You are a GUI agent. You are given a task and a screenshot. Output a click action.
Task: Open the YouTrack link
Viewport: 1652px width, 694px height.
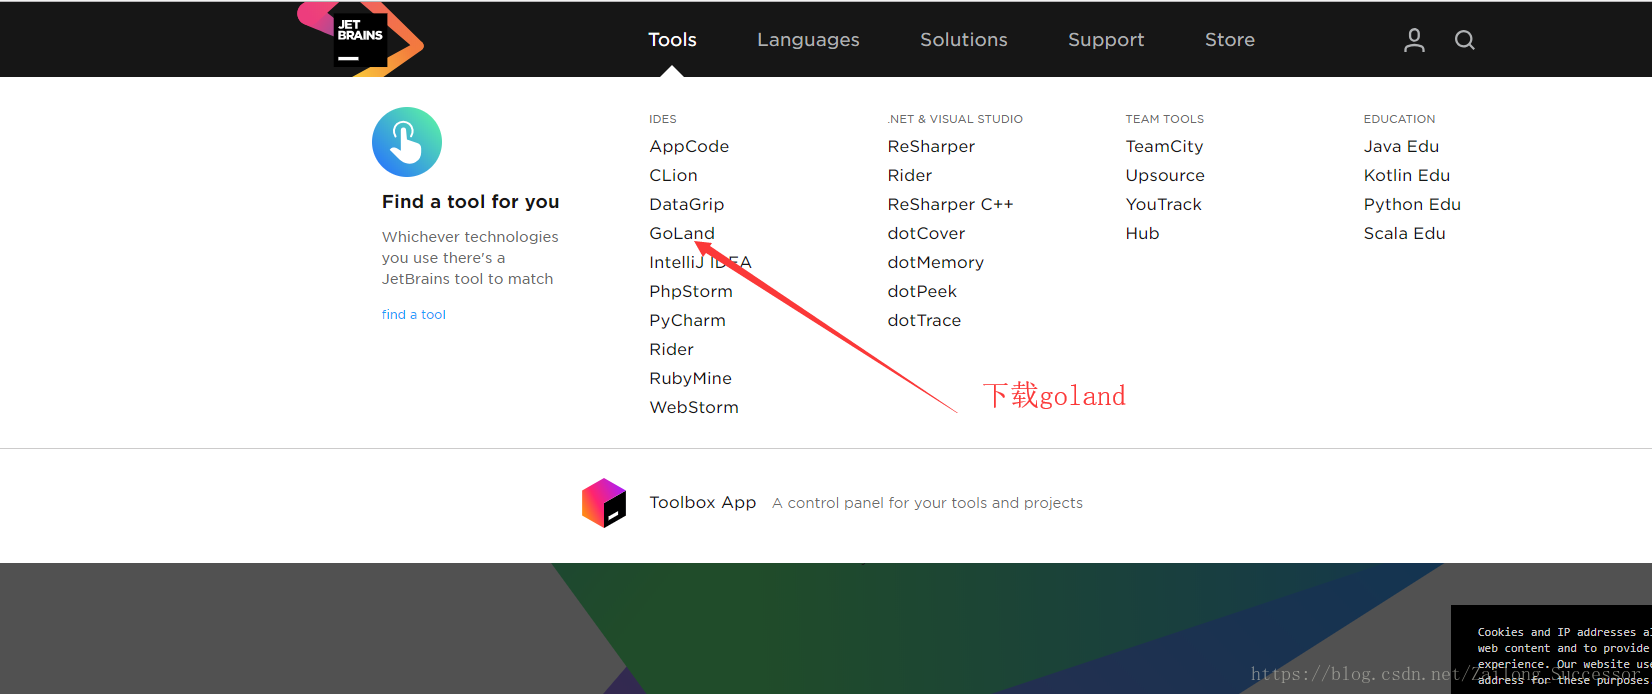(x=1163, y=204)
